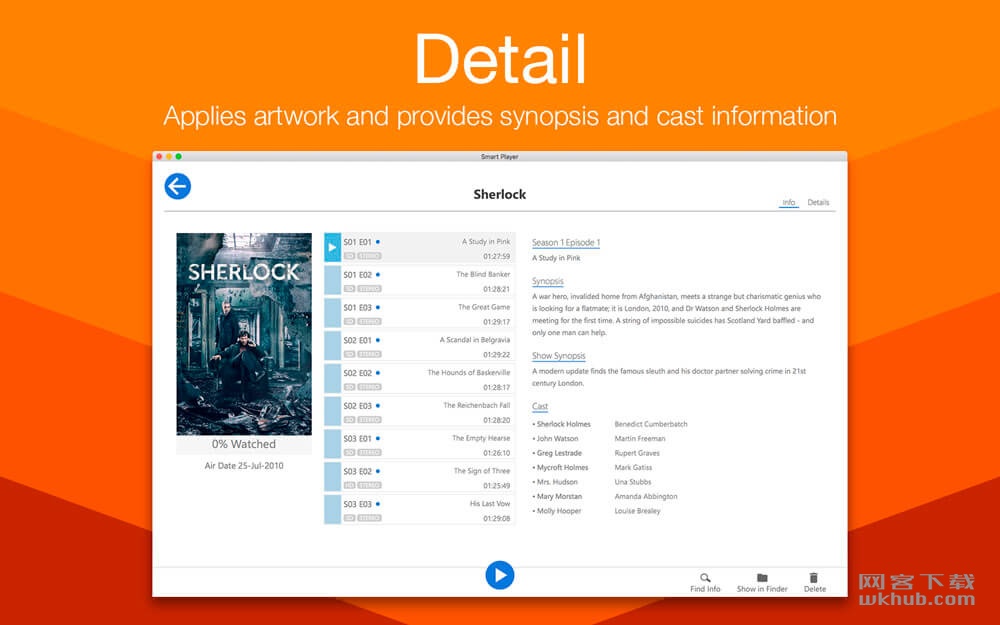1000x625 pixels.
Task: Switch to the Details tab
Action: 818,202
